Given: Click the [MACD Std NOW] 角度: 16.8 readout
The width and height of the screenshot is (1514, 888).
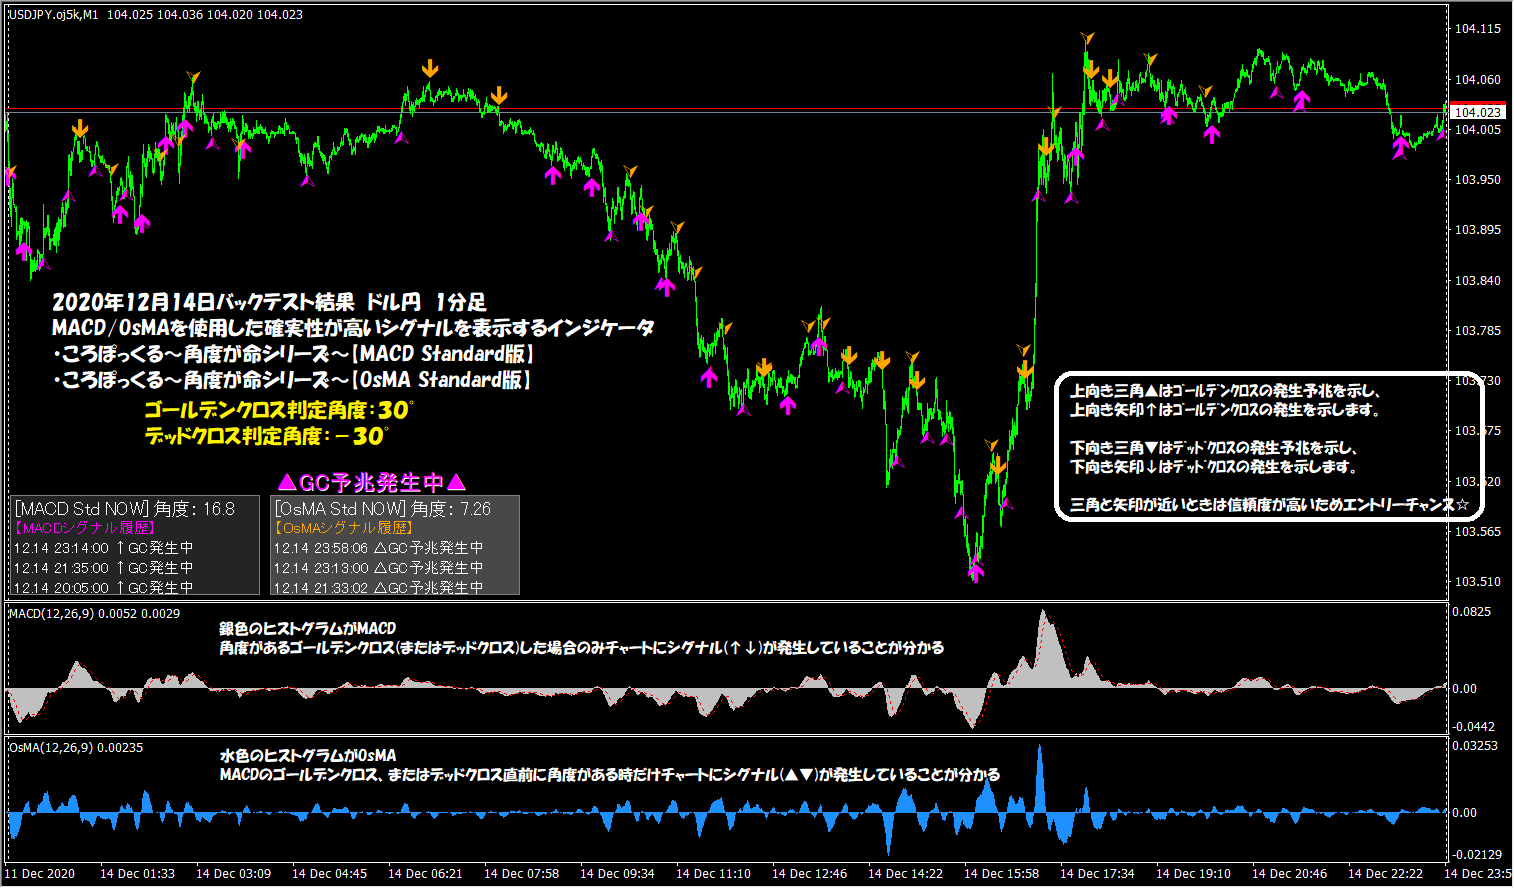Looking at the screenshot, I should click(125, 509).
